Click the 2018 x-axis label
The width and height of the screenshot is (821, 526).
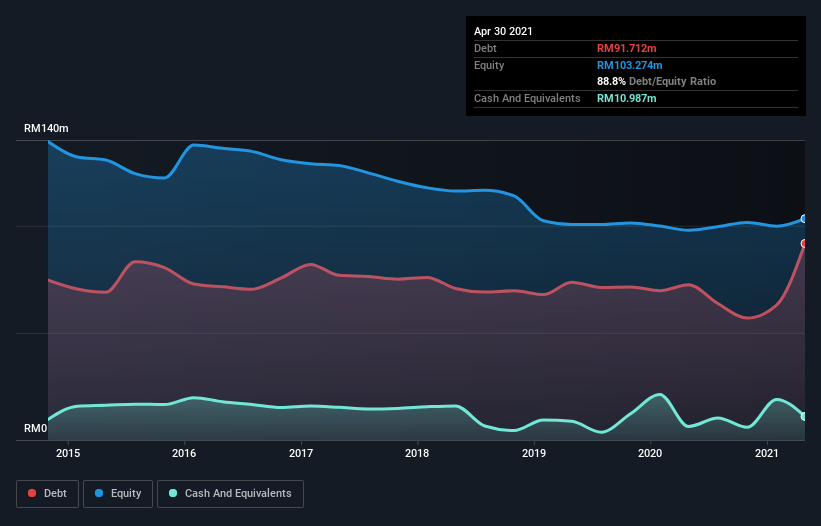(x=417, y=453)
